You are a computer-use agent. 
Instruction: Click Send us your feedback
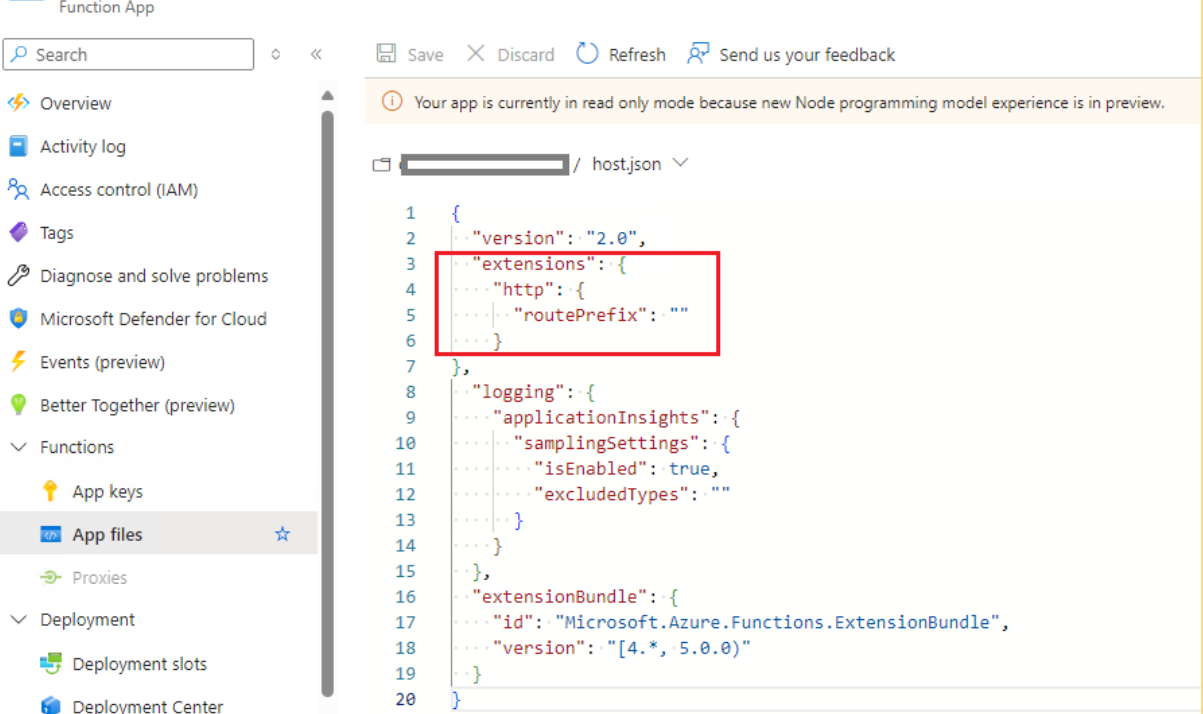click(x=791, y=55)
